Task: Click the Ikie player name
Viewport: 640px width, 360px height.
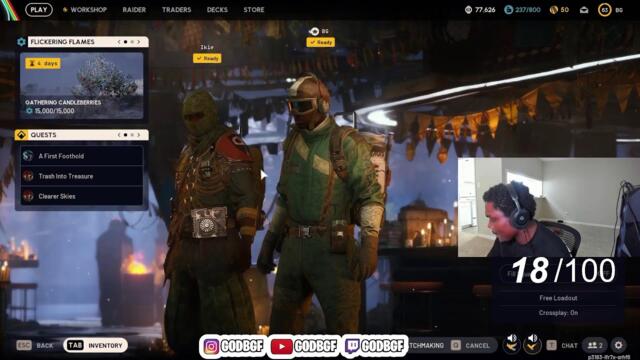Action: click(207, 47)
